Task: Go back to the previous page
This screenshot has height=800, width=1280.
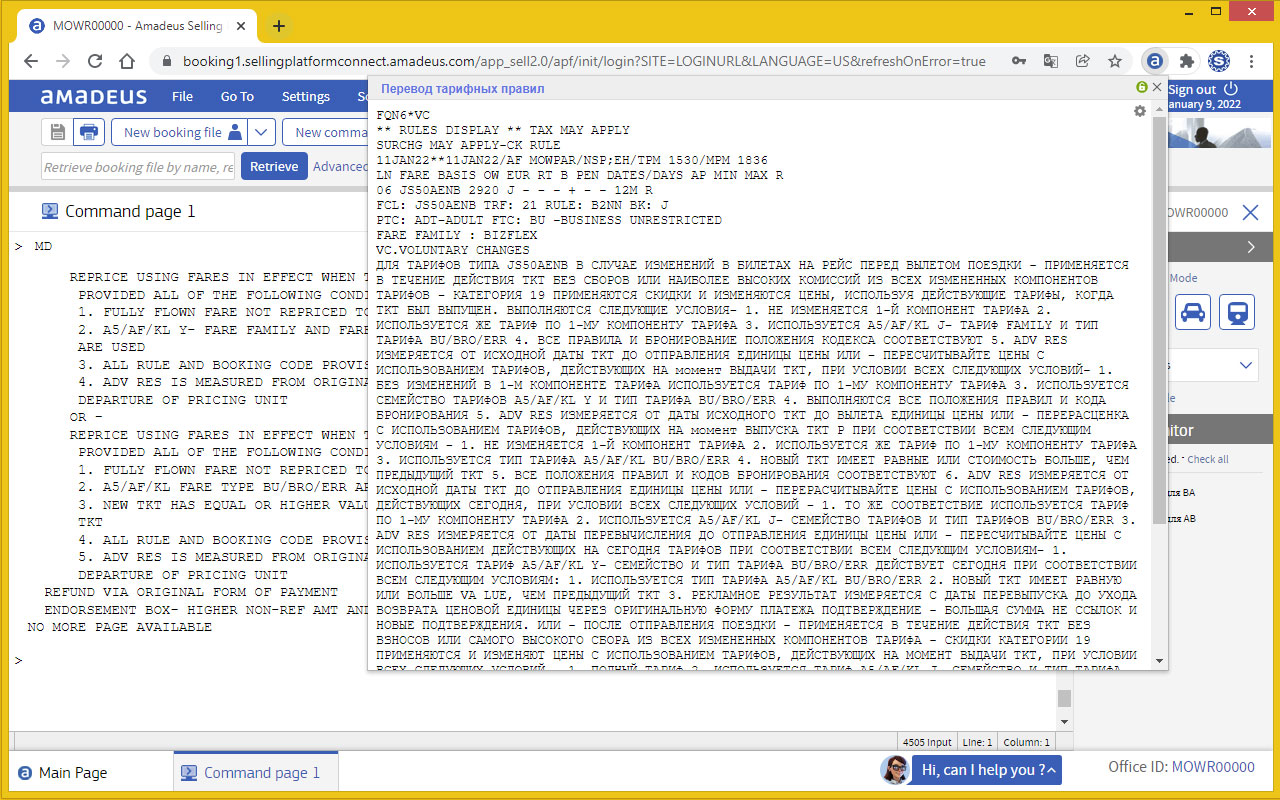Action: point(31,61)
